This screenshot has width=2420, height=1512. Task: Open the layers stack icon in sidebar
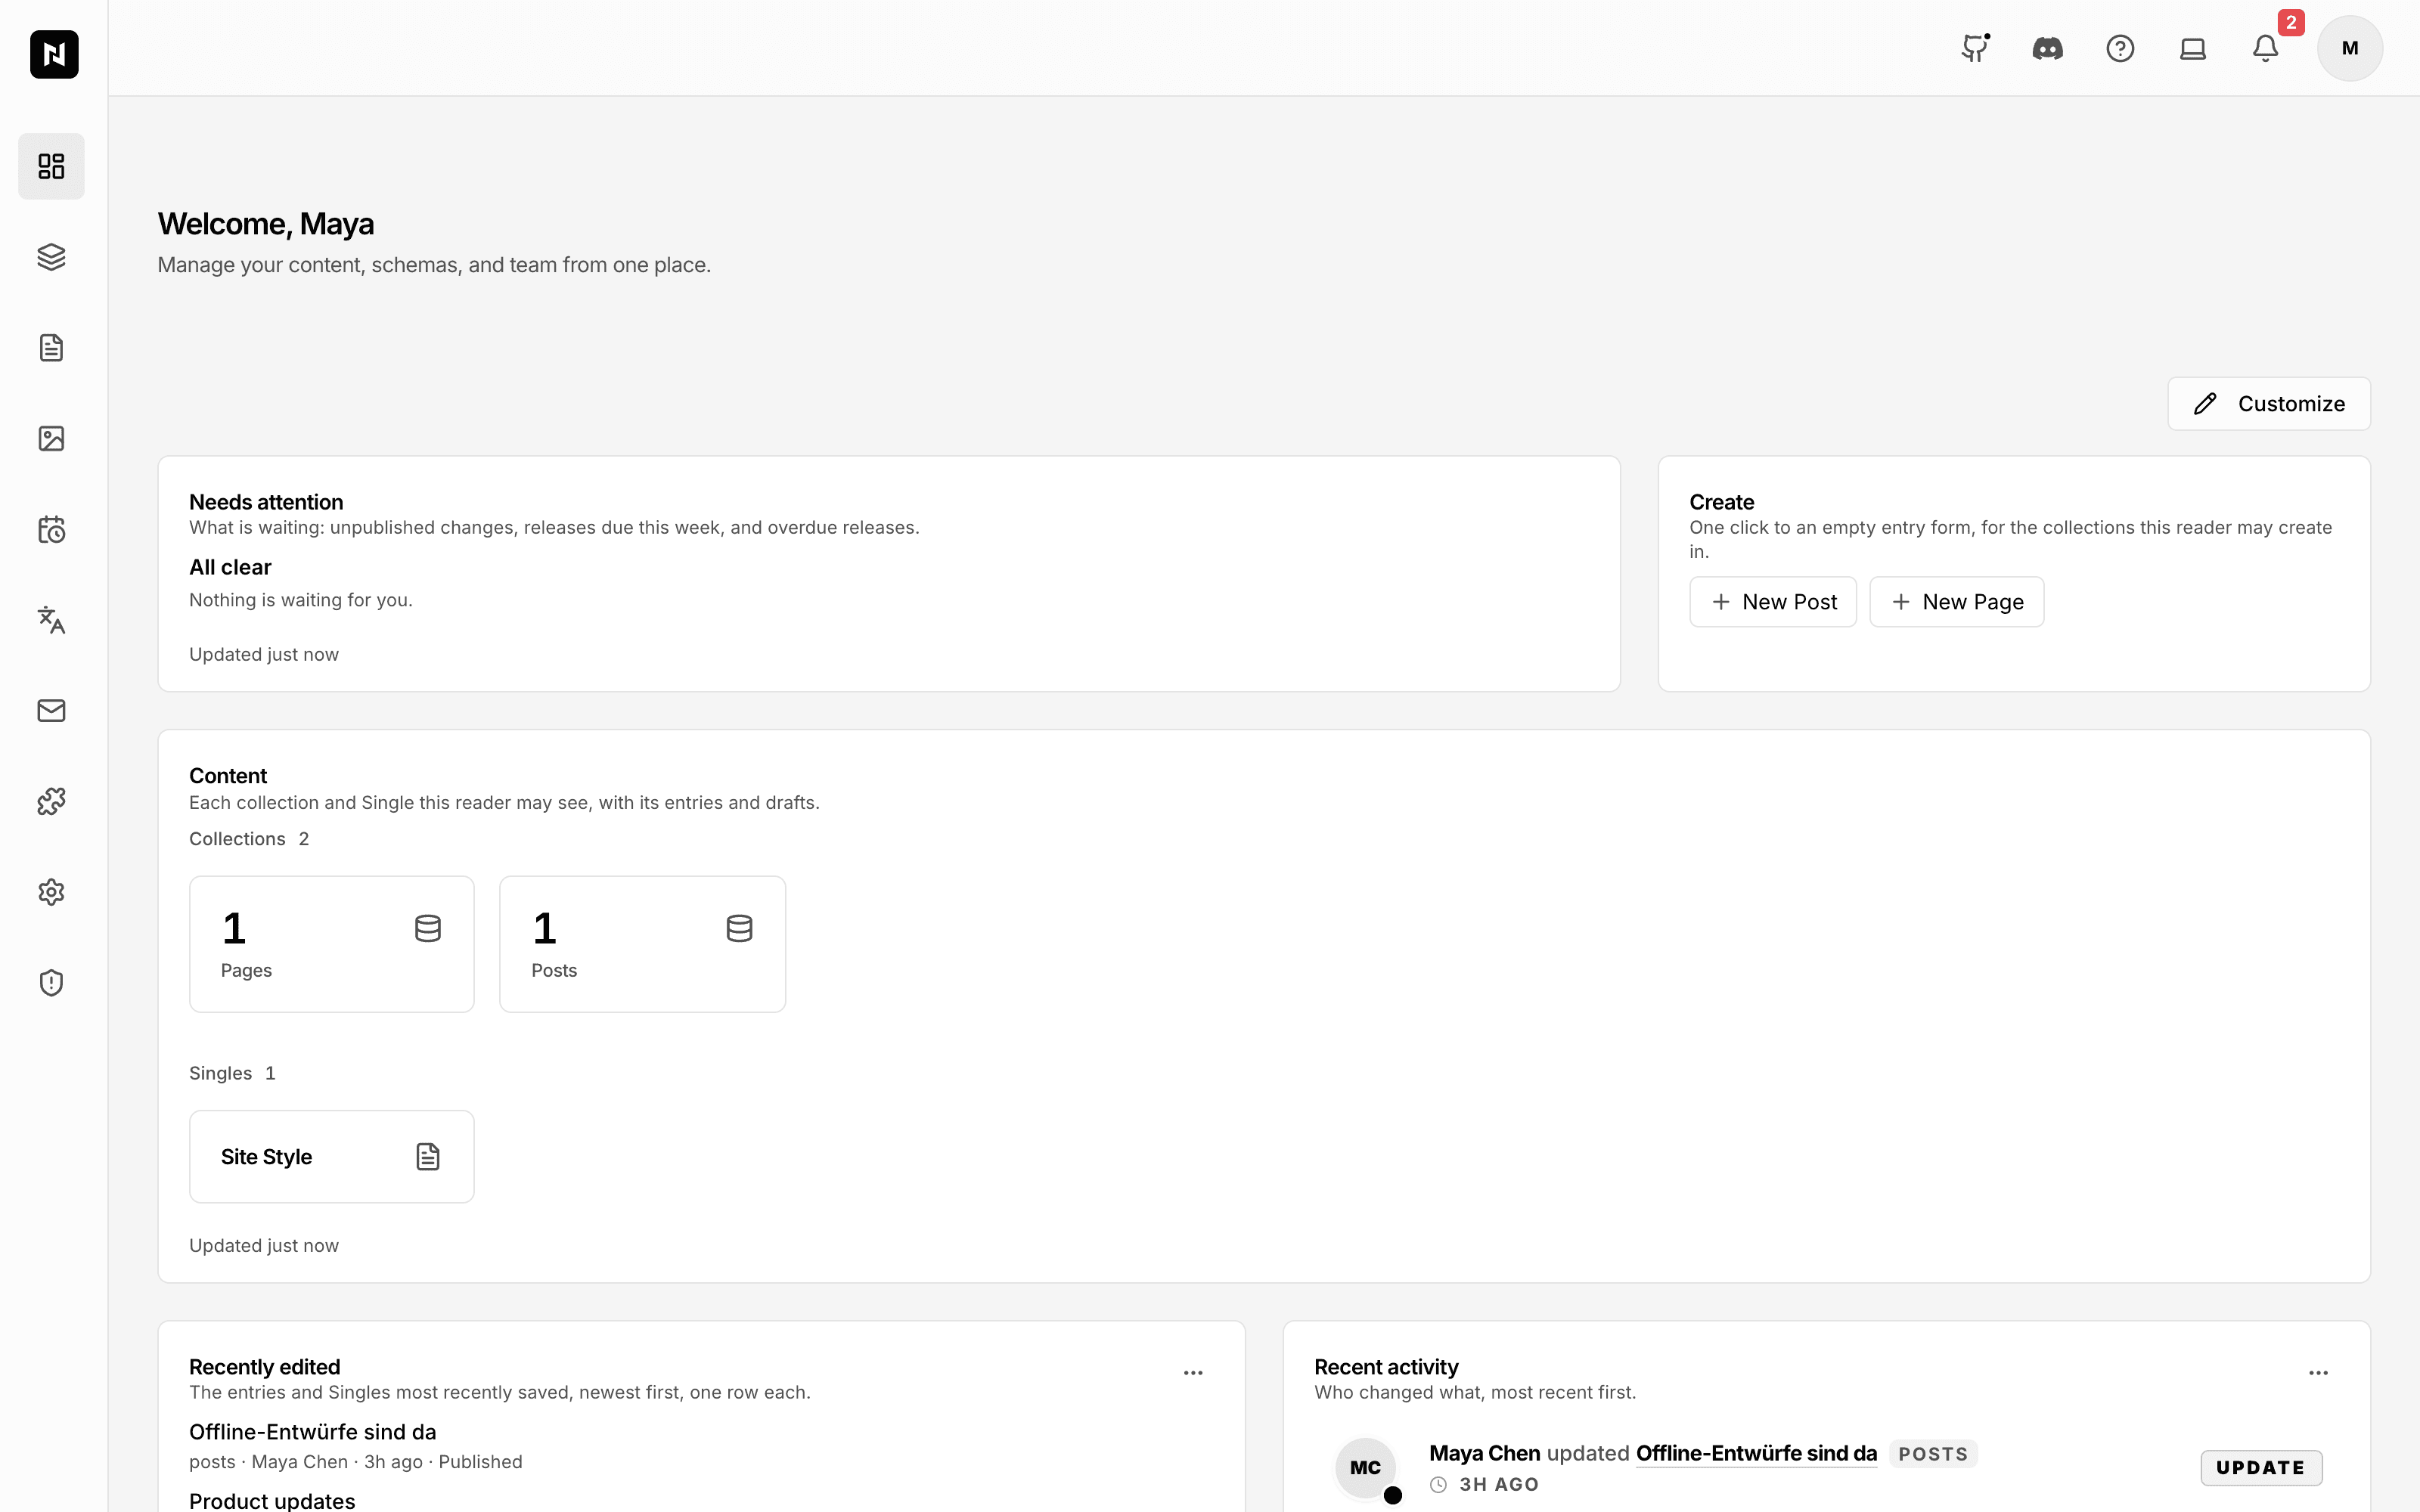coord(51,257)
